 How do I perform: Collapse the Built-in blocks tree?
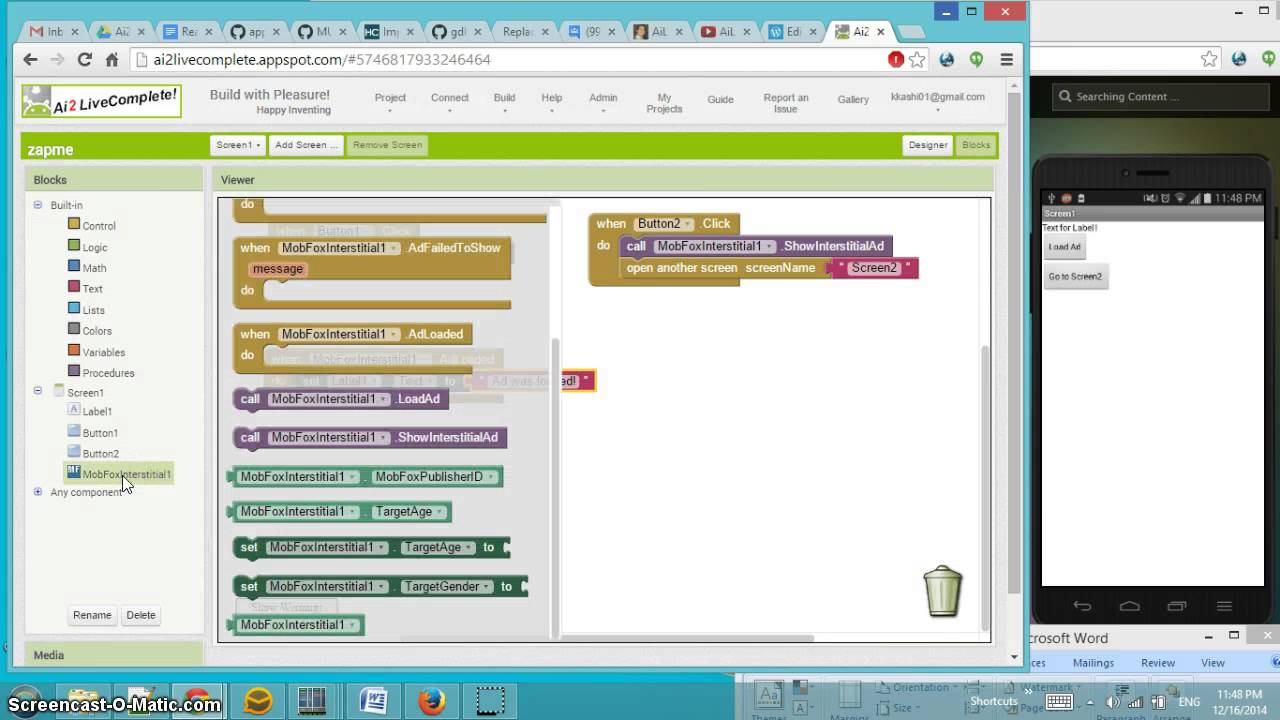tap(38, 205)
